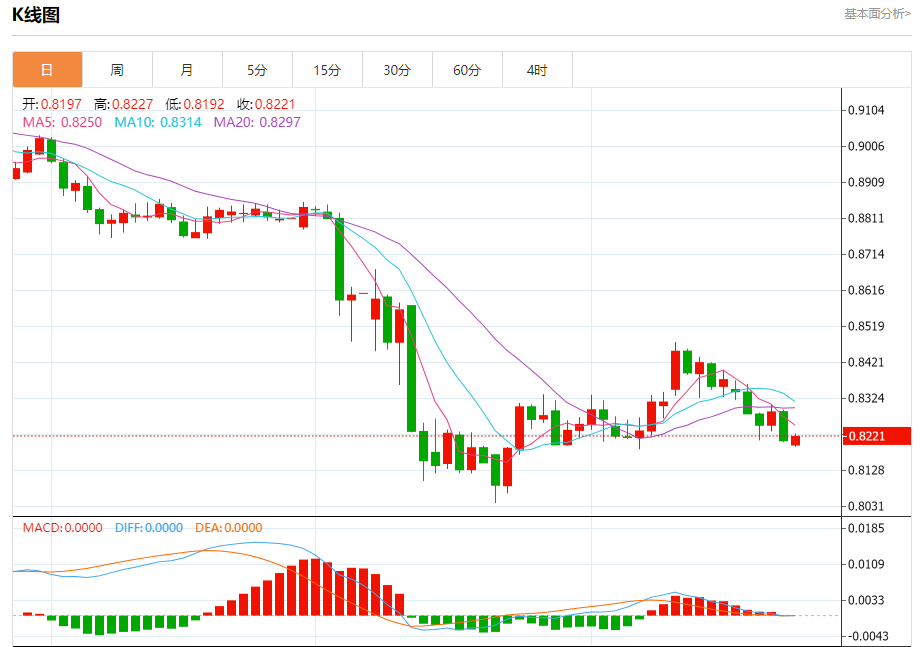Click the opening price 开:0.8197
Screen dimensions: 920x647
point(52,104)
